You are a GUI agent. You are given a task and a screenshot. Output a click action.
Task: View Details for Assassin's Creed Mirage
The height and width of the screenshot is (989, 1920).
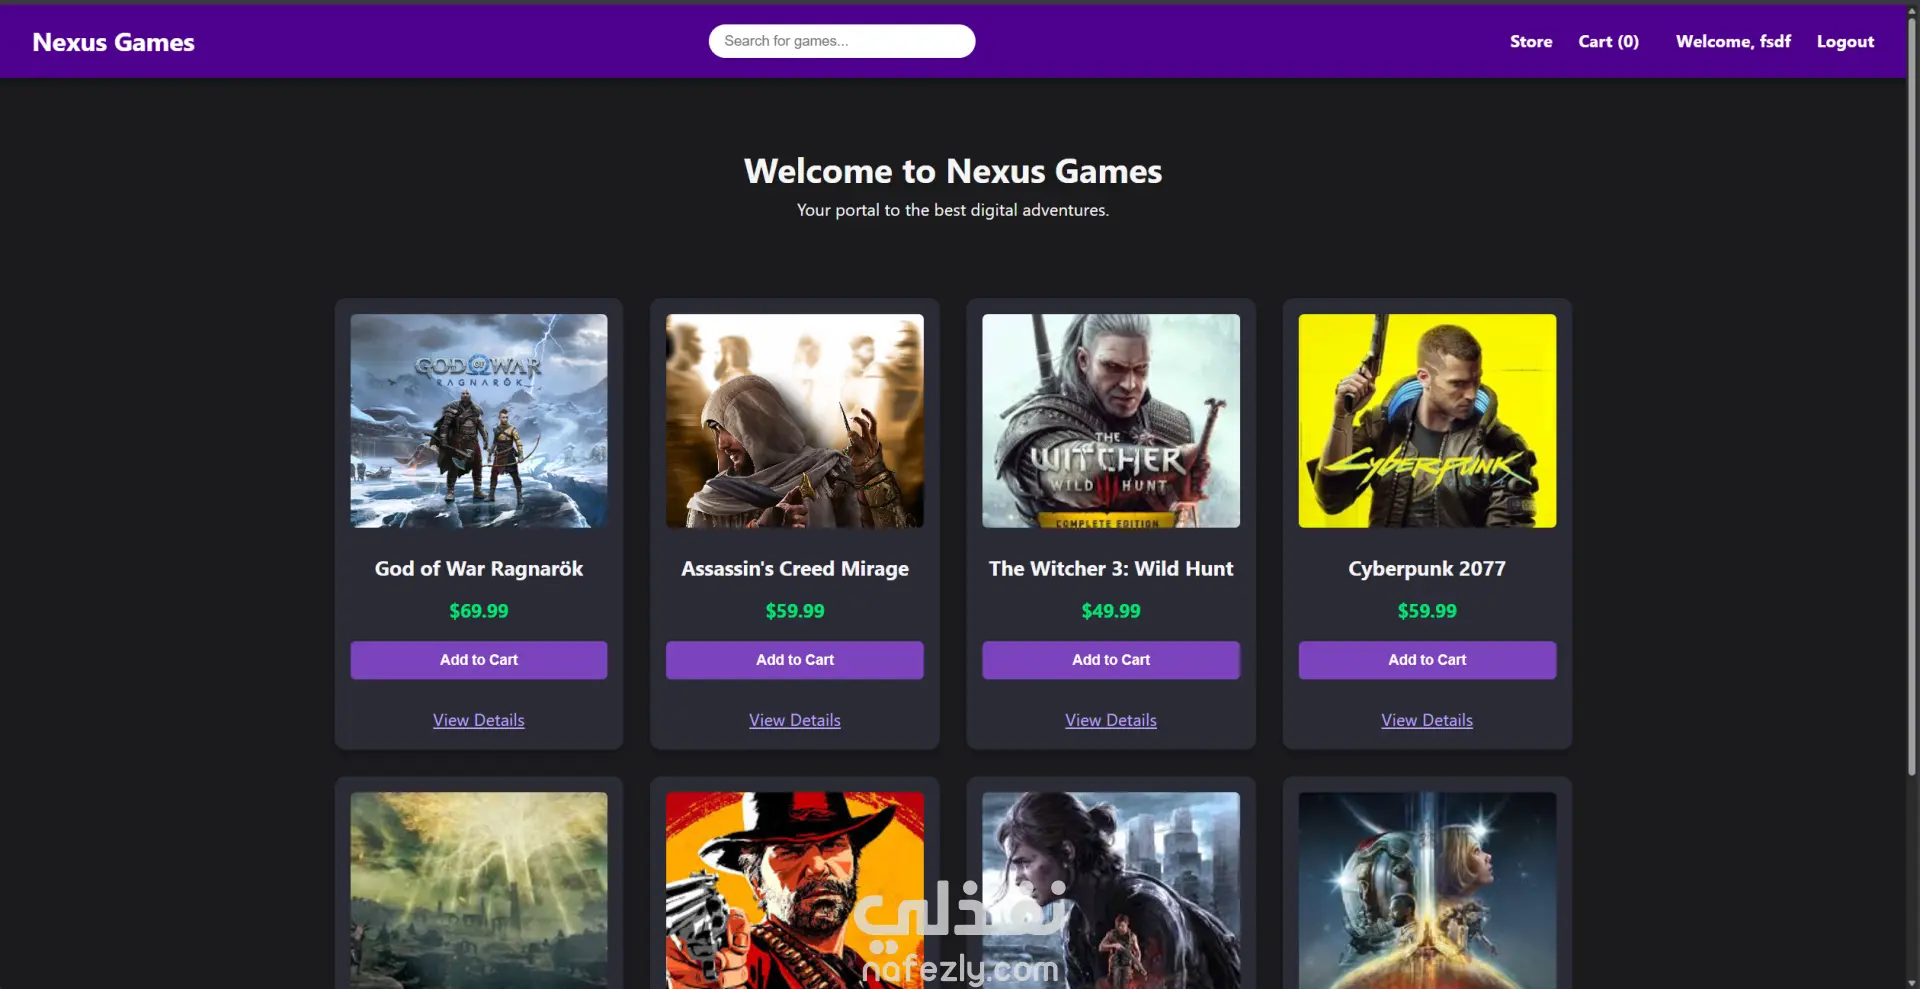(x=795, y=720)
